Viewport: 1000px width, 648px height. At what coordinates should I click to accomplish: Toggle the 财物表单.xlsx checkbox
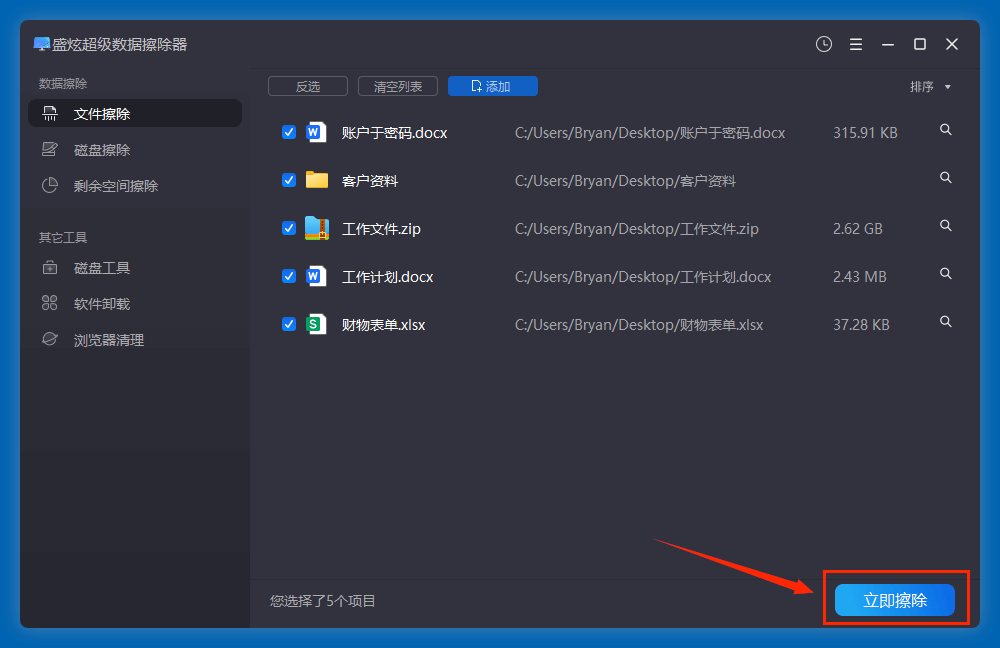[289, 324]
